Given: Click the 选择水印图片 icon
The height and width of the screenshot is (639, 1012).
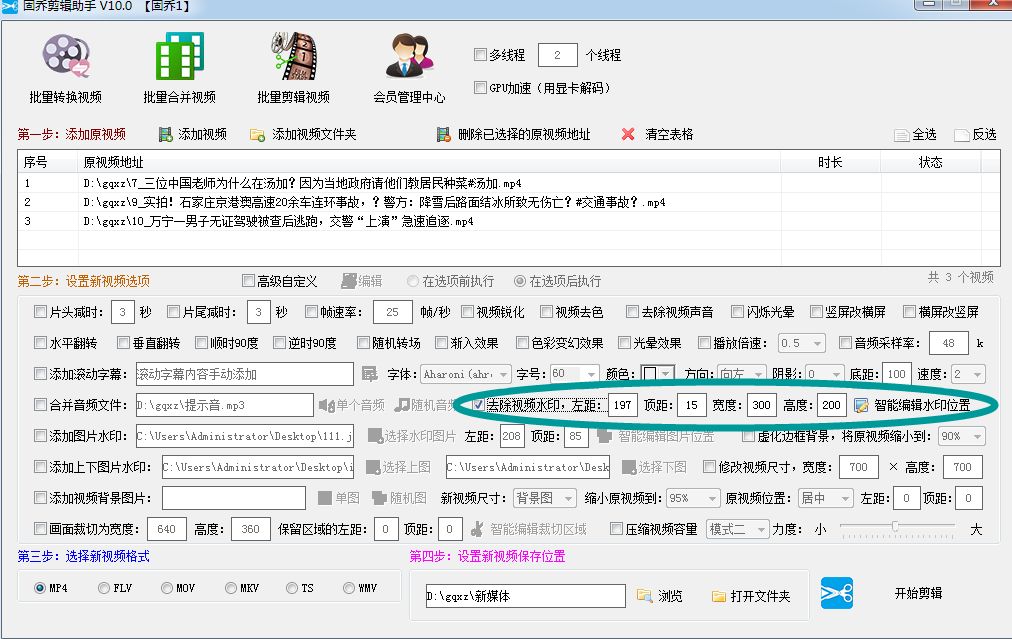Looking at the screenshot, I should (x=375, y=436).
